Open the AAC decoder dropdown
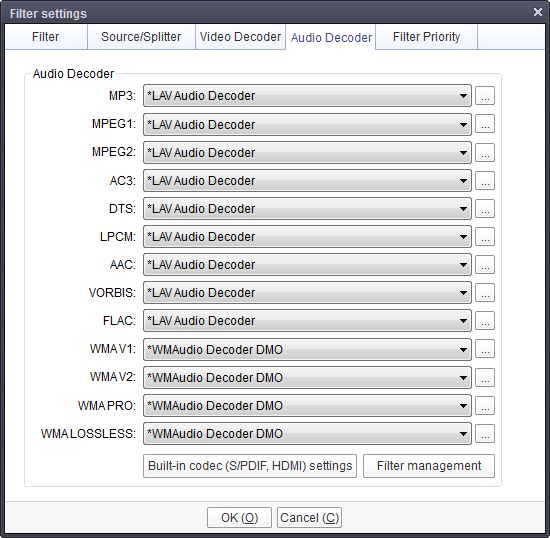This screenshot has height=538, width=550. 307,264
